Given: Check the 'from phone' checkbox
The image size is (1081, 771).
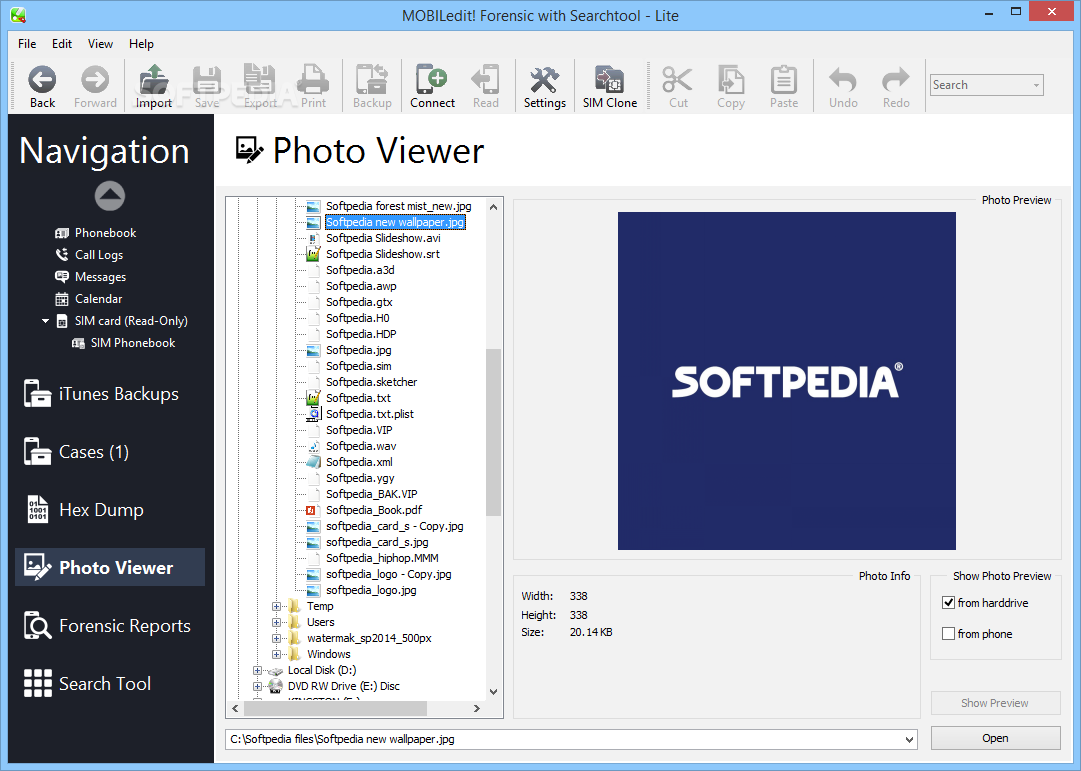Looking at the screenshot, I should tap(949, 634).
